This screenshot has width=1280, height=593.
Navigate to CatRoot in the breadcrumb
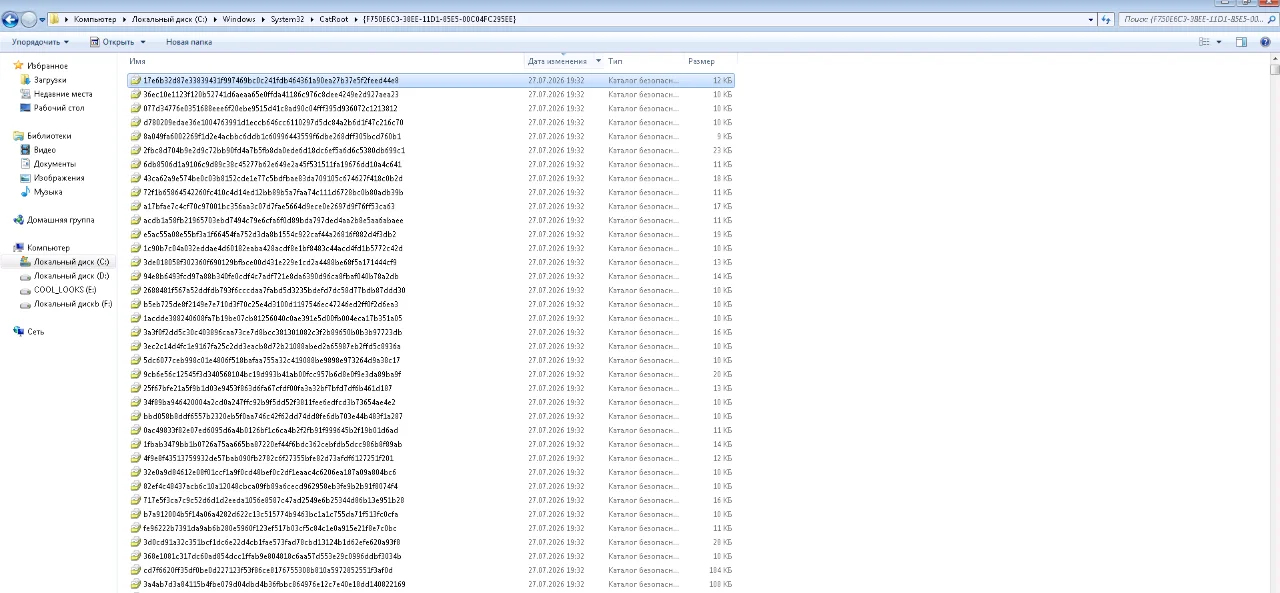point(334,19)
